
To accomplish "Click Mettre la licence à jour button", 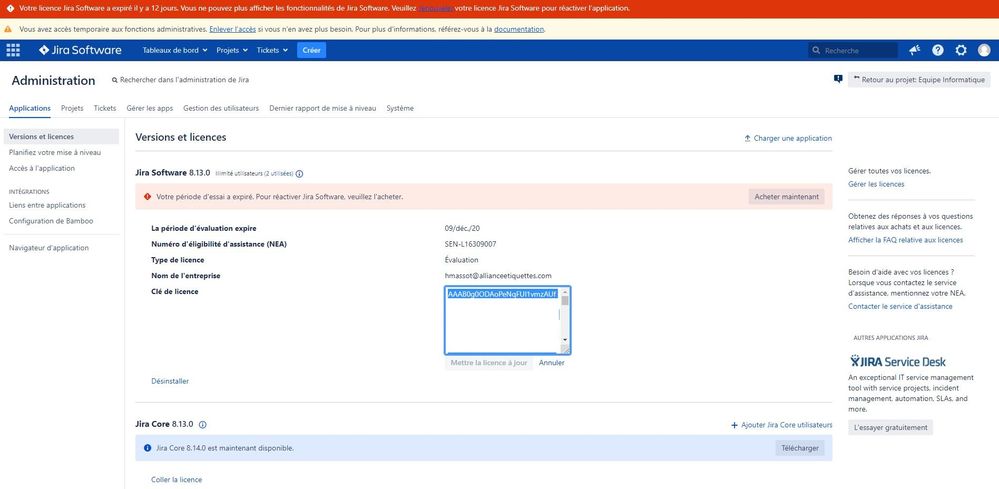I will point(489,363).
